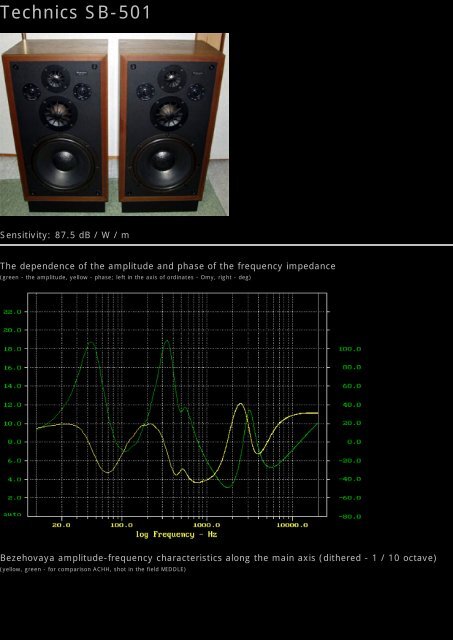Screen dimensions: 453x640
Task: Click the Technics SB-501 page title
Action: click(75, 13)
